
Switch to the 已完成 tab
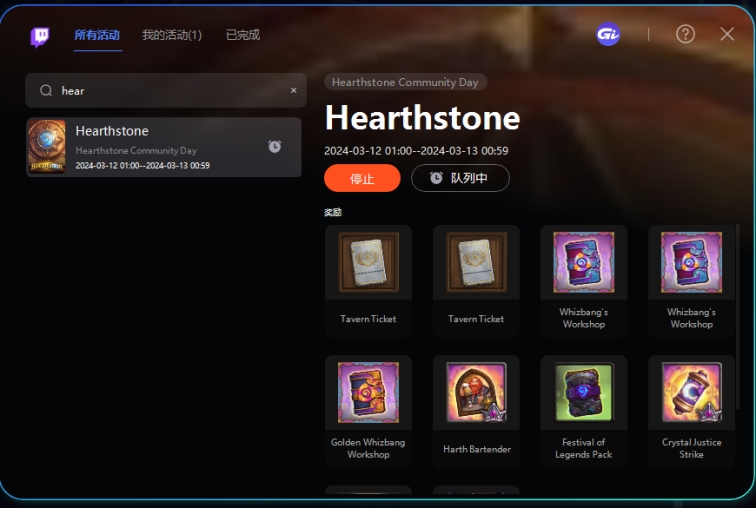point(243,35)
